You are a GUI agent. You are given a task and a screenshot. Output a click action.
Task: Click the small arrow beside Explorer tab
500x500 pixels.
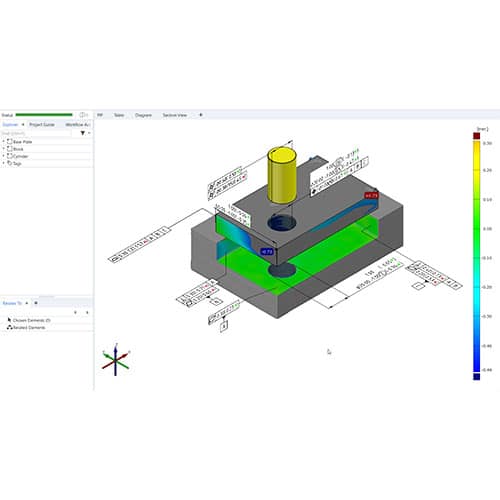pyautogui.click(x=23, y=124)
